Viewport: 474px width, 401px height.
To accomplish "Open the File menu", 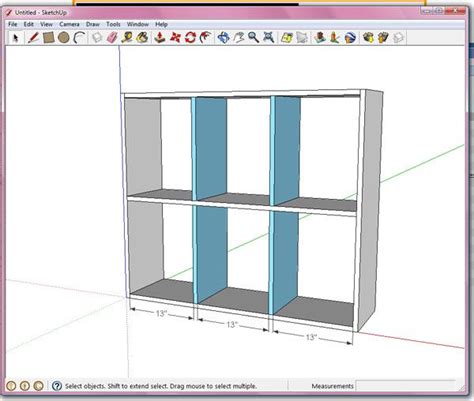I will tap(13, 24).
